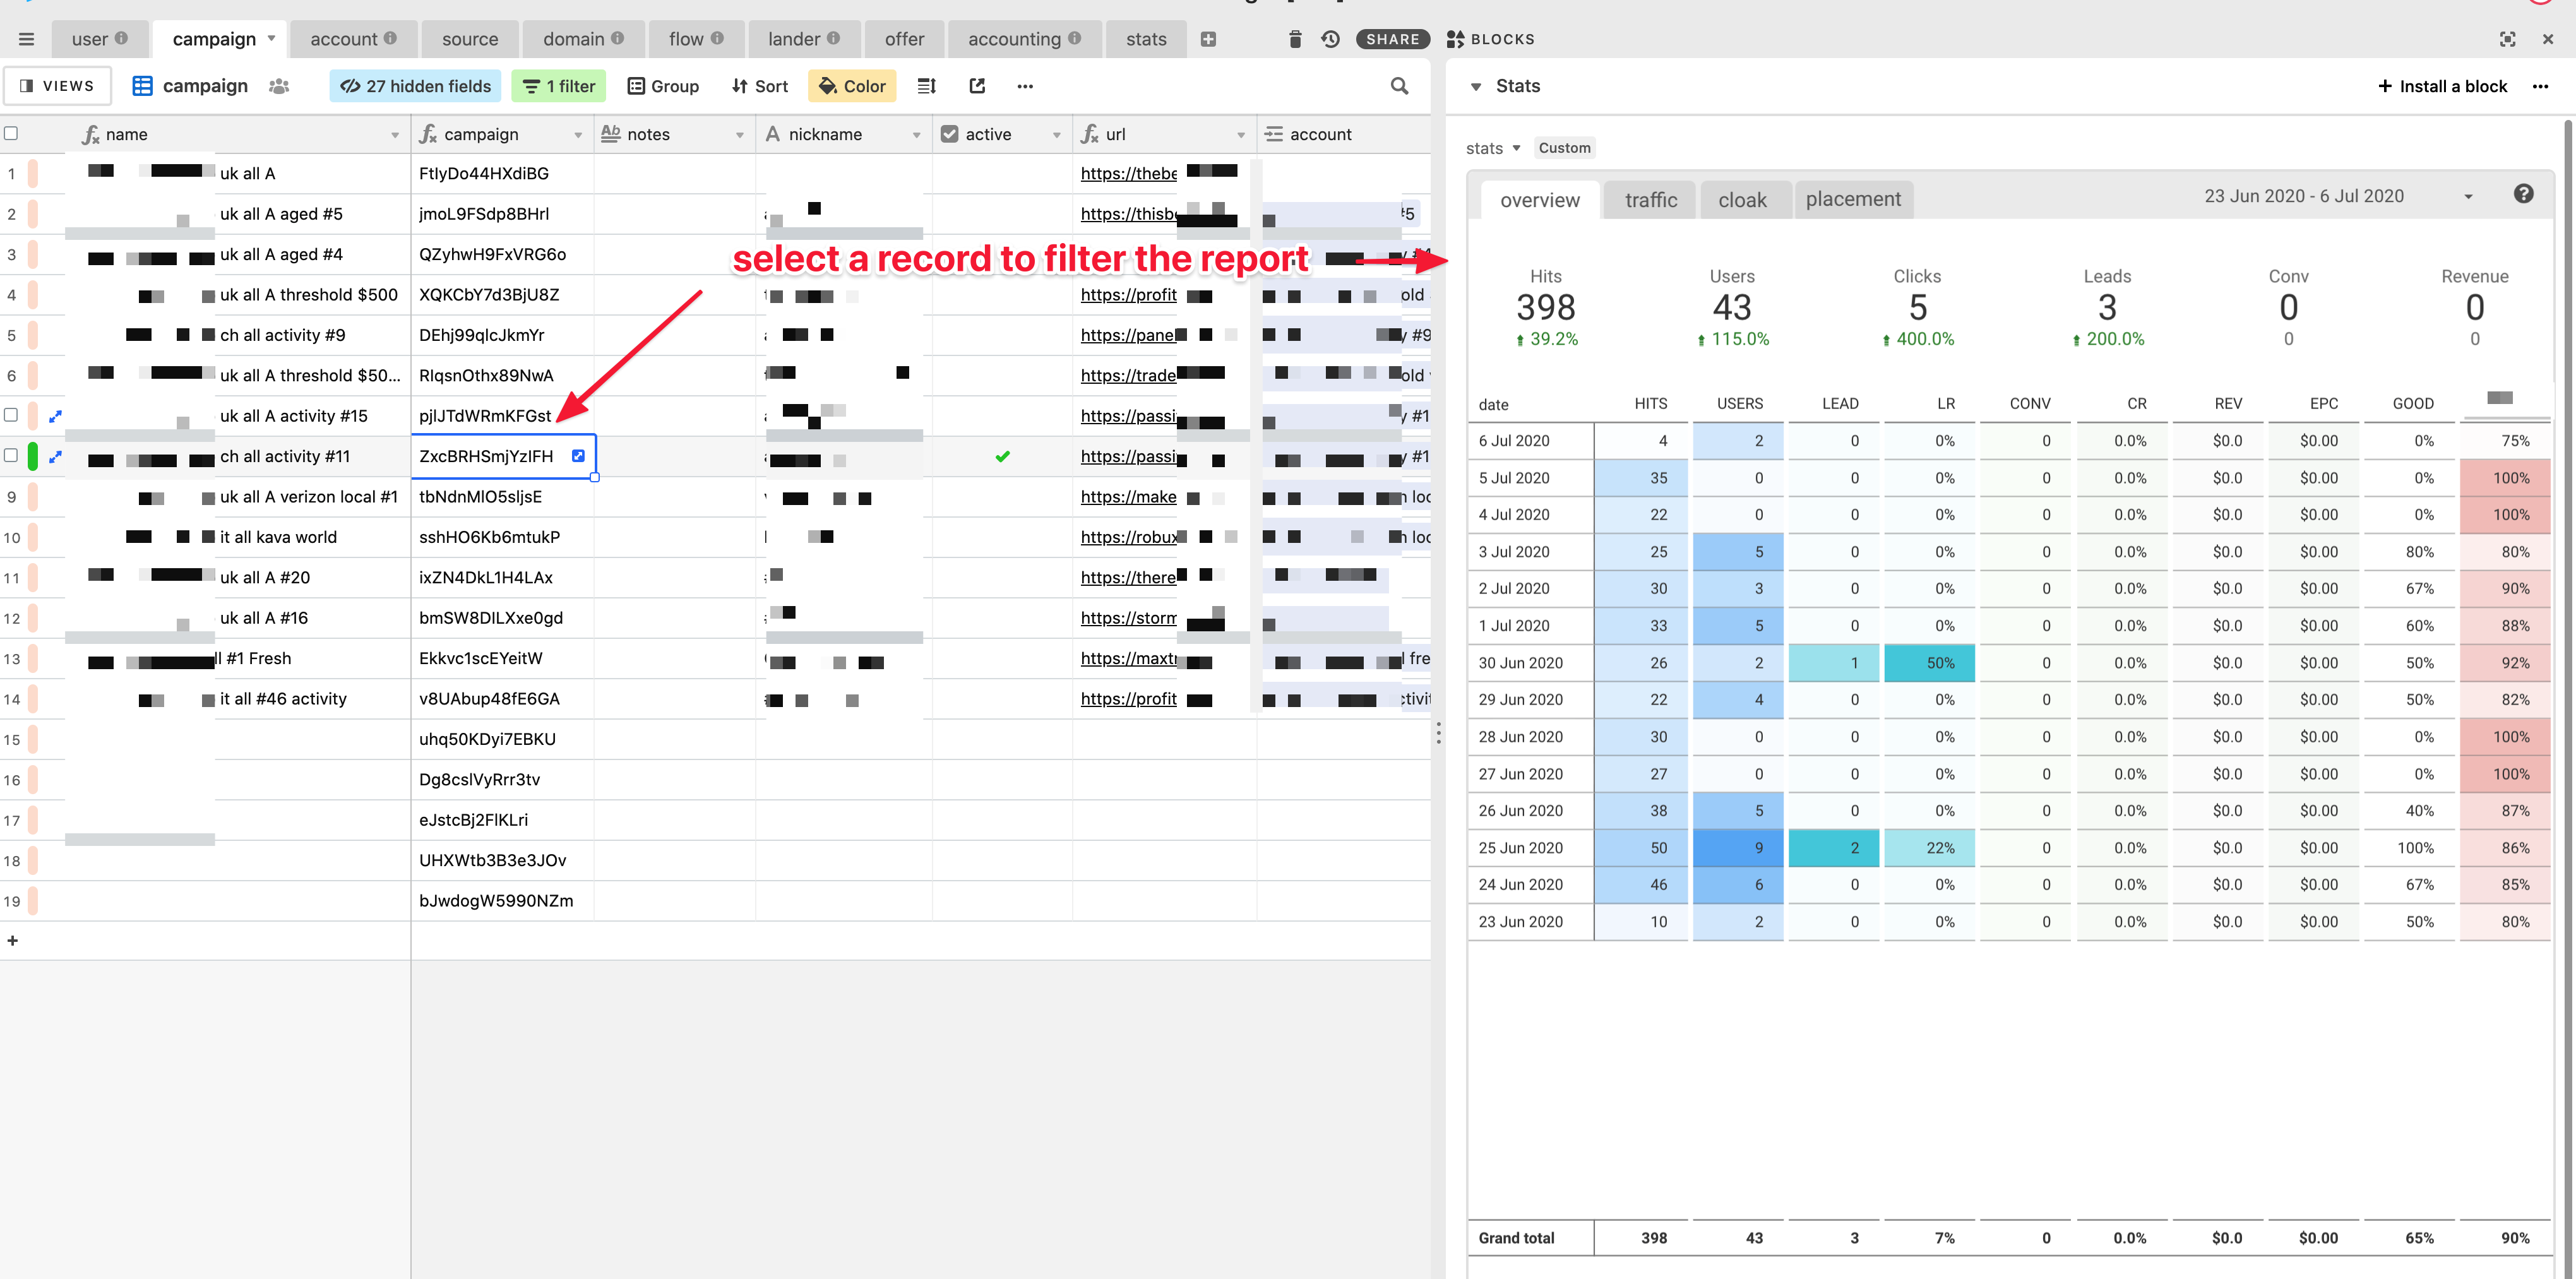Open the revision history clock icon
This screenshot has width=2576, height=1279.
(x=1330, y=39)
